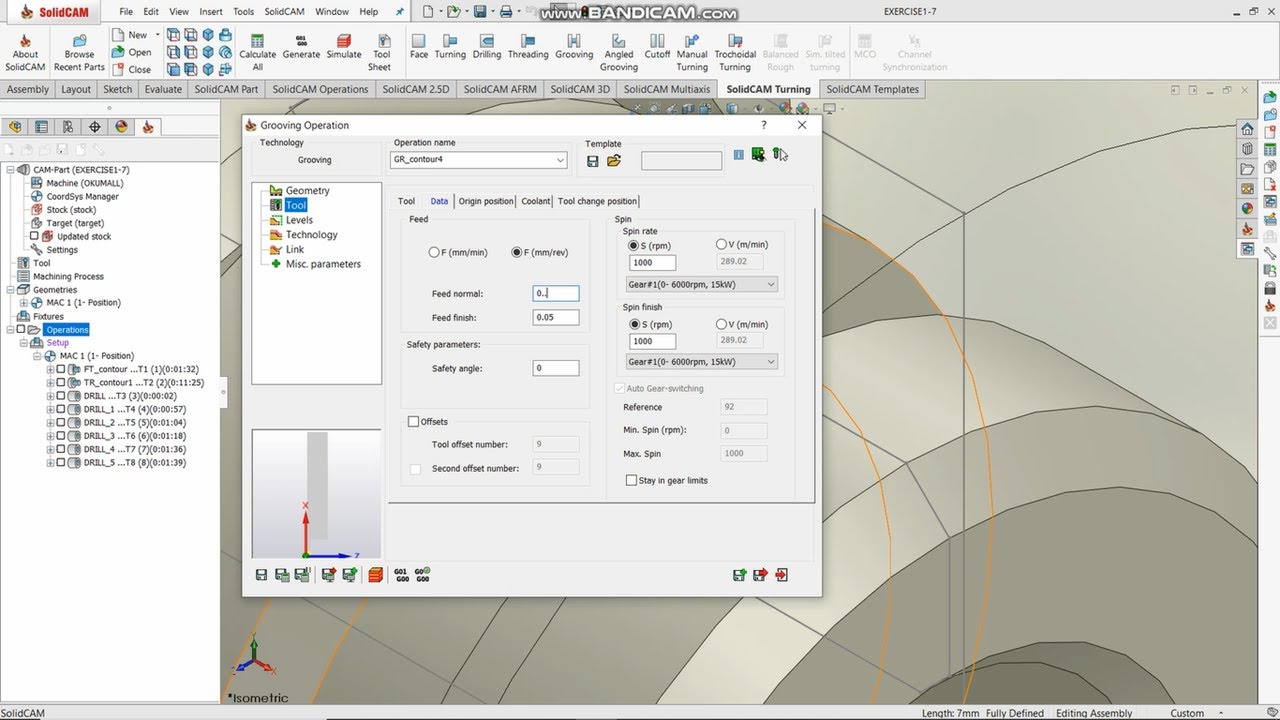The height and width of the screenshot is (720, 1280).
Task: Click the Exit icon at dialog bottom right
Action: point(781,575)
